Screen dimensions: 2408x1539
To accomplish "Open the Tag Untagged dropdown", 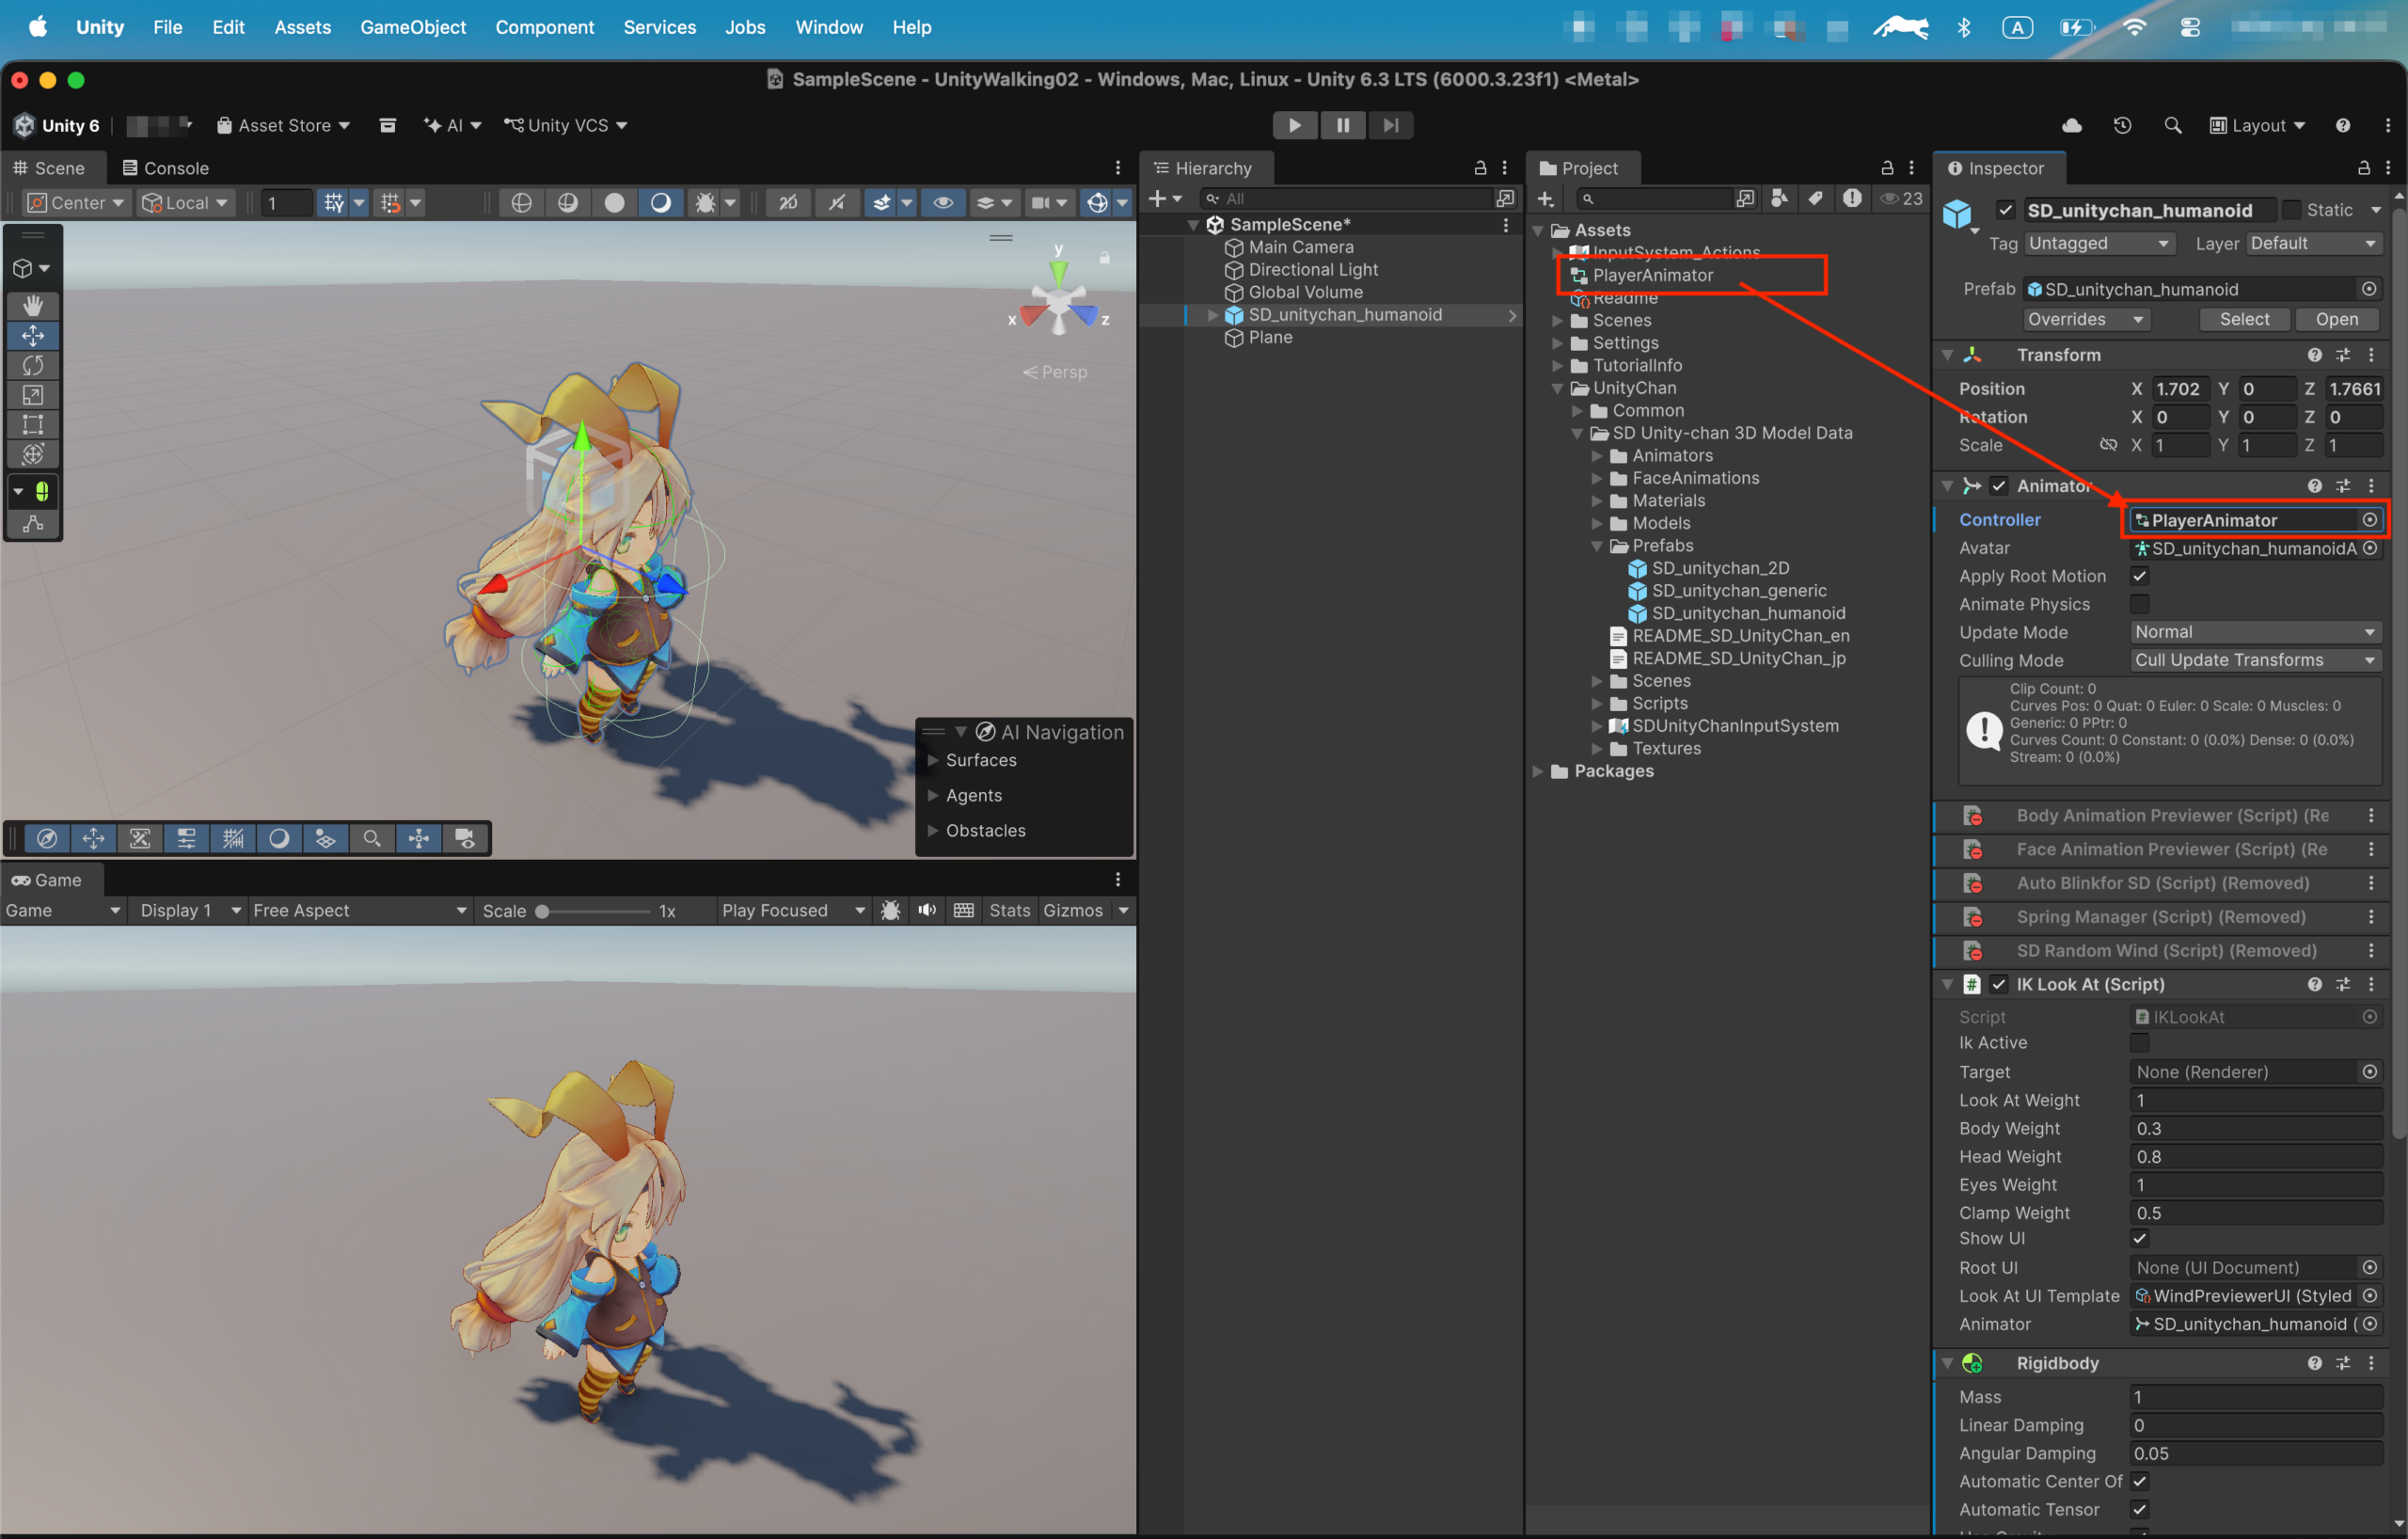I will [x=2099, y=243].
